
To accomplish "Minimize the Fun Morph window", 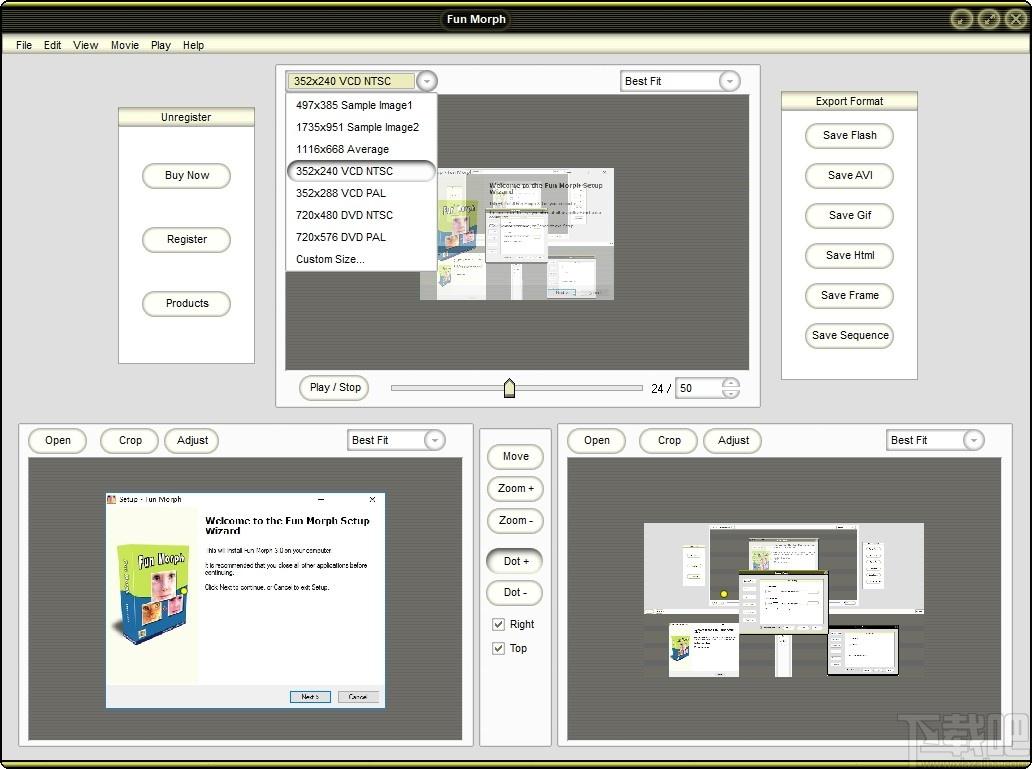I will click(962, 19).
